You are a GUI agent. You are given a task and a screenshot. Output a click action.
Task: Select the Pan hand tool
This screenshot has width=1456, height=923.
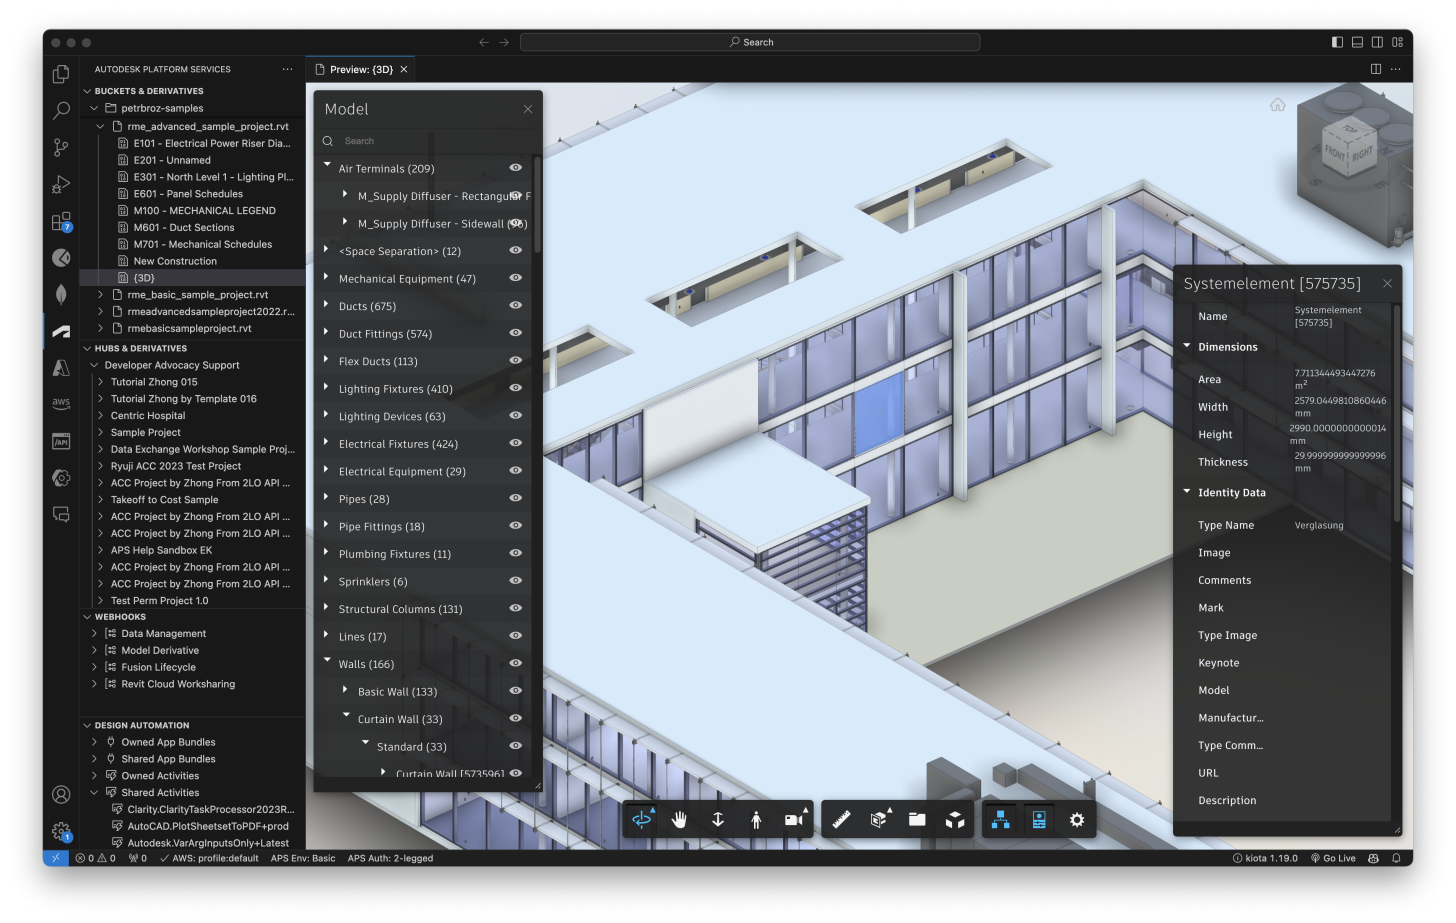[680, 820]
